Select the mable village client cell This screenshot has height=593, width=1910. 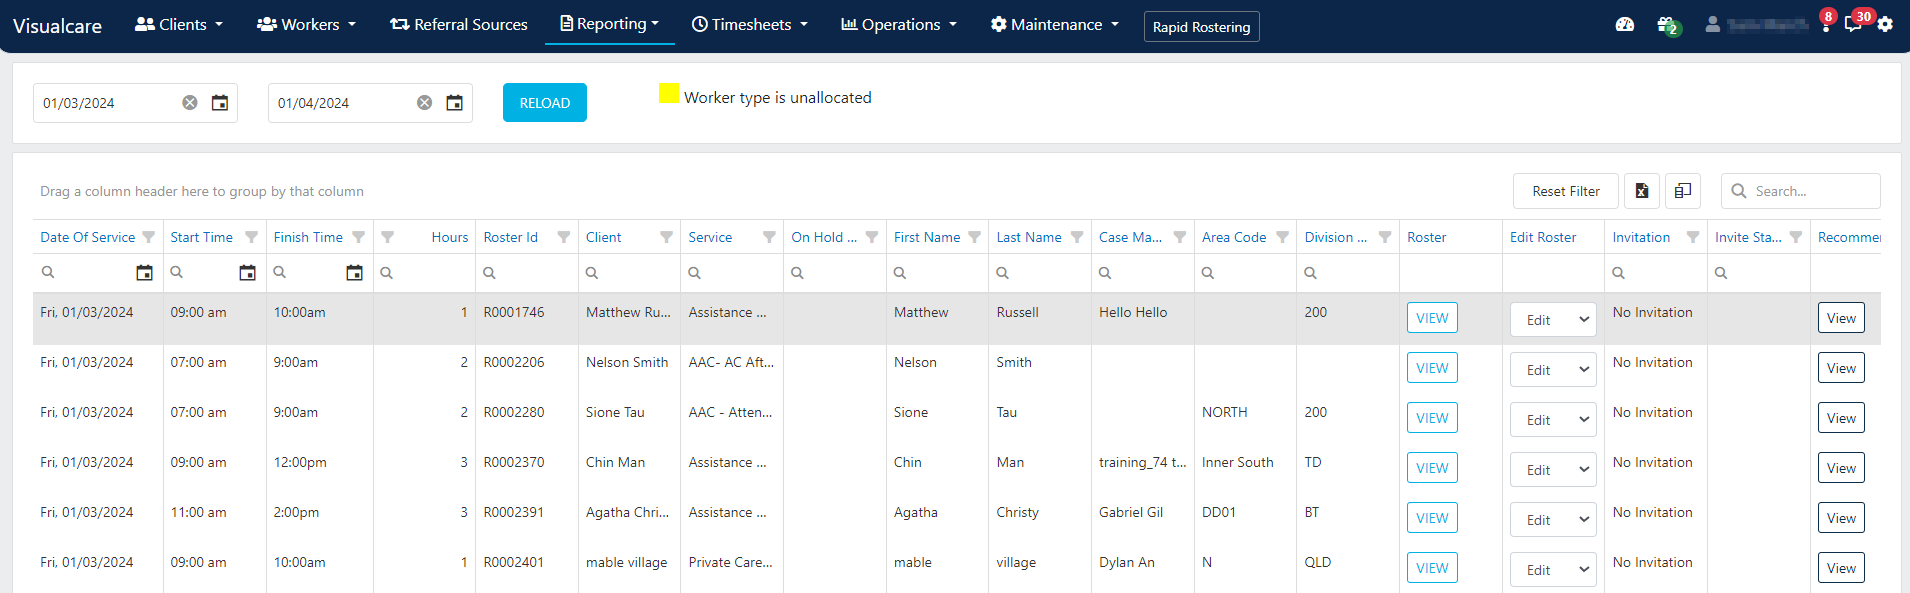click(627, 562)
